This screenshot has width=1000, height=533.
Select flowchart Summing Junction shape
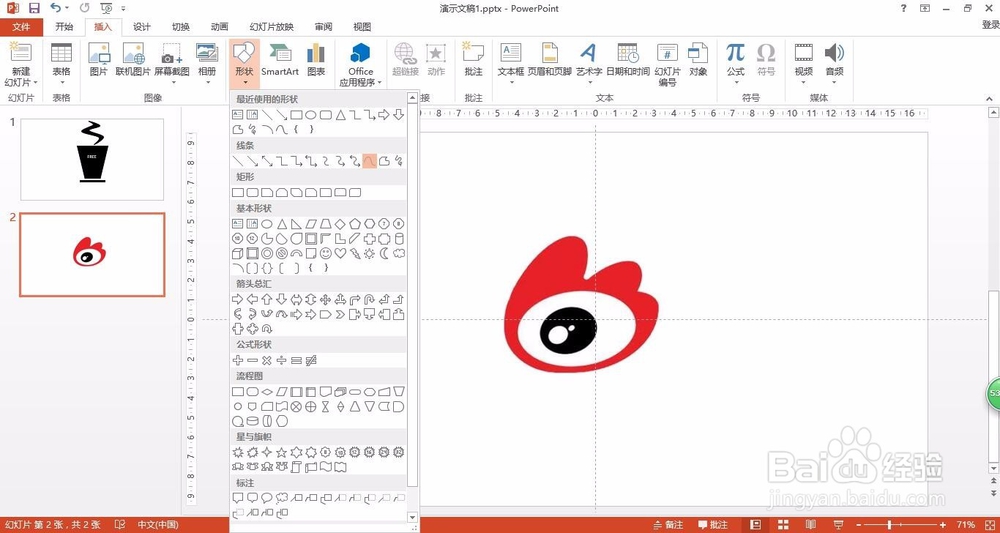297,406
